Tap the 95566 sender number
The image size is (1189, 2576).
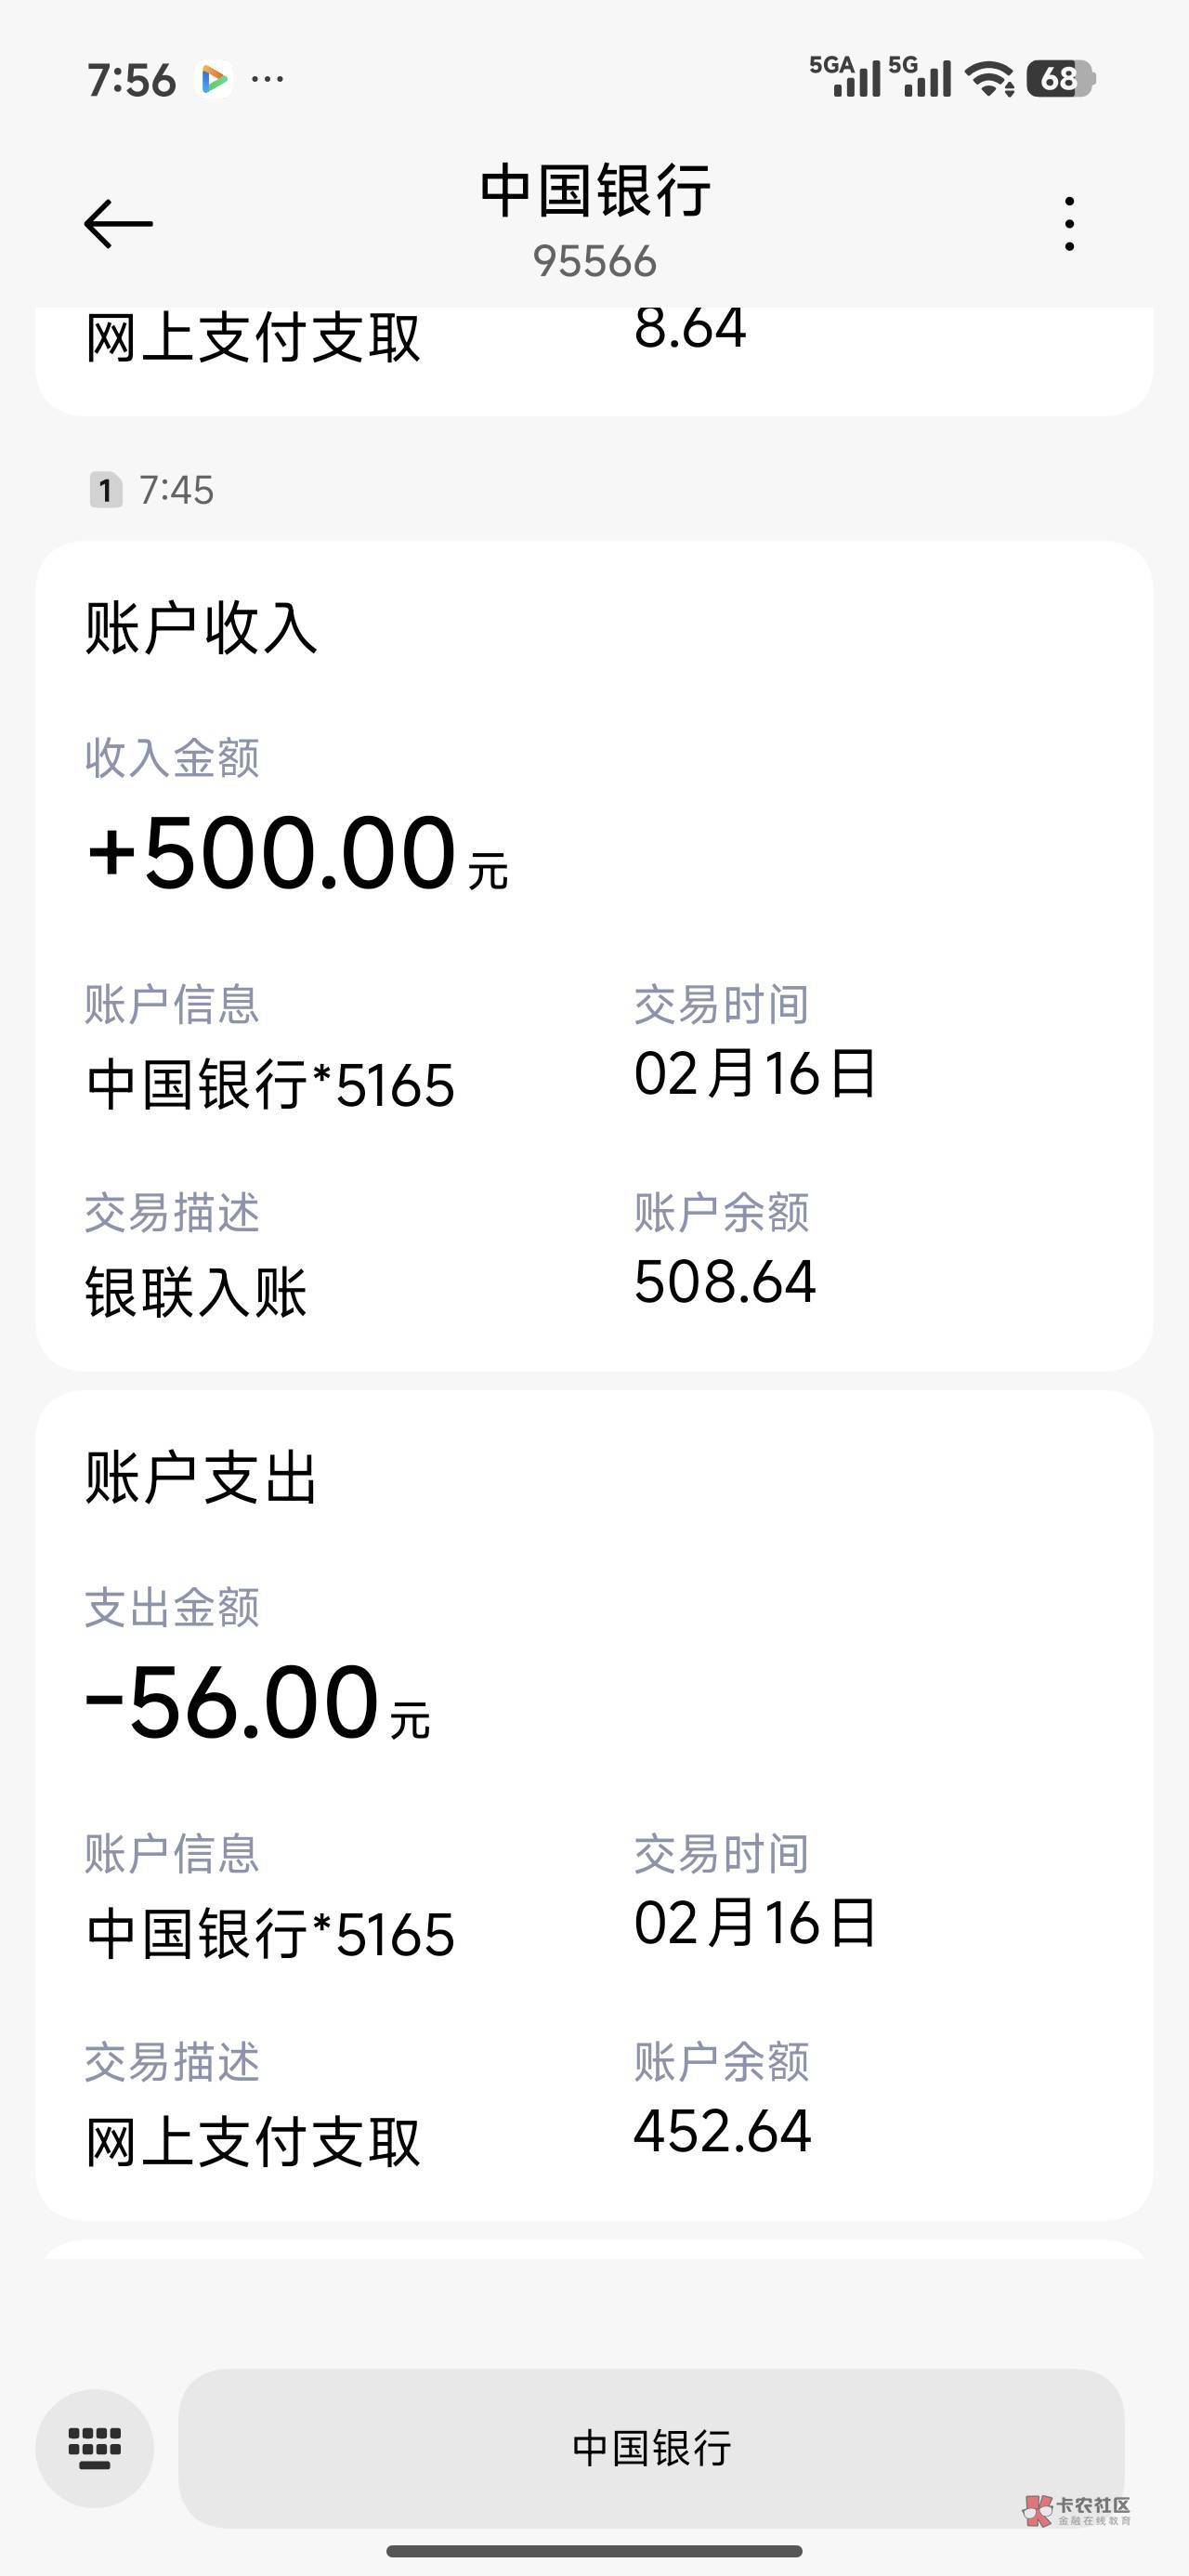coord(595,262)
